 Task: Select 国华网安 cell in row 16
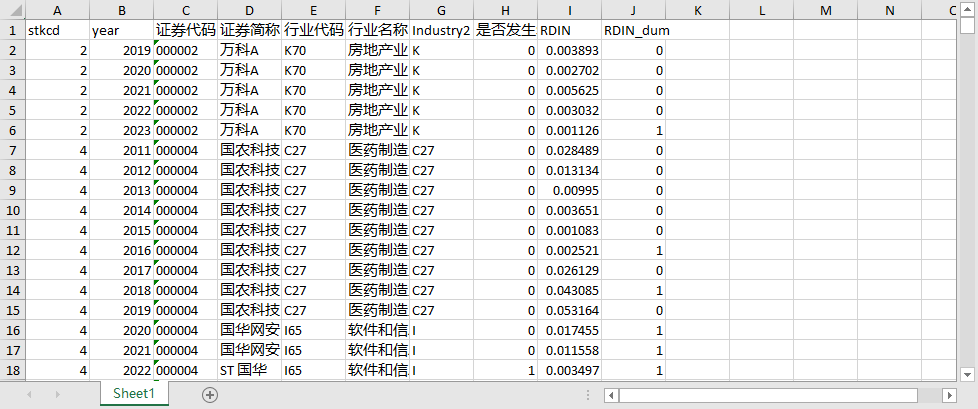250,330
